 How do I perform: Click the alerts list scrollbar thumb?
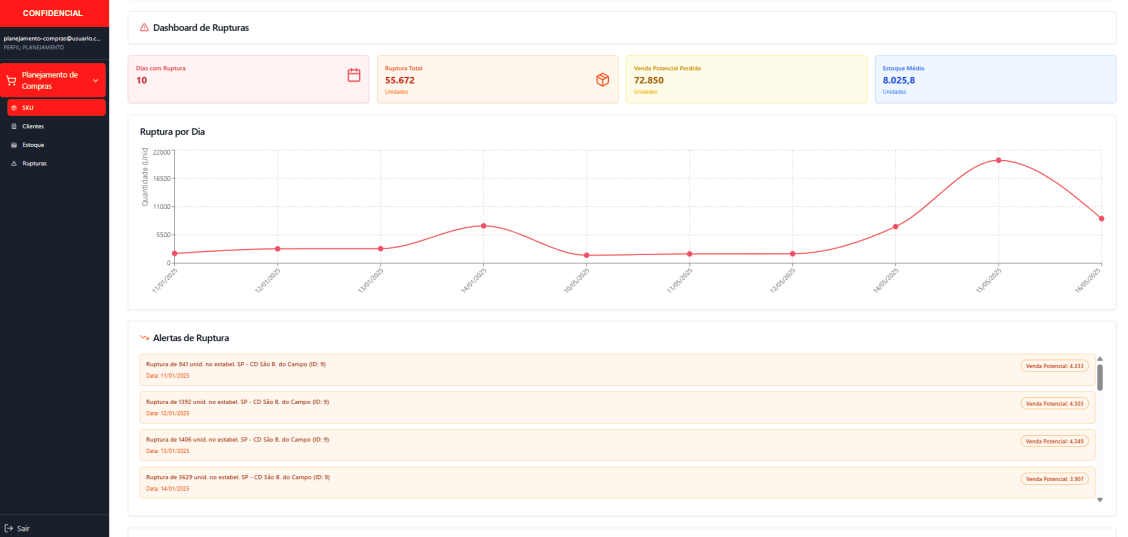tap(1100, 377)
